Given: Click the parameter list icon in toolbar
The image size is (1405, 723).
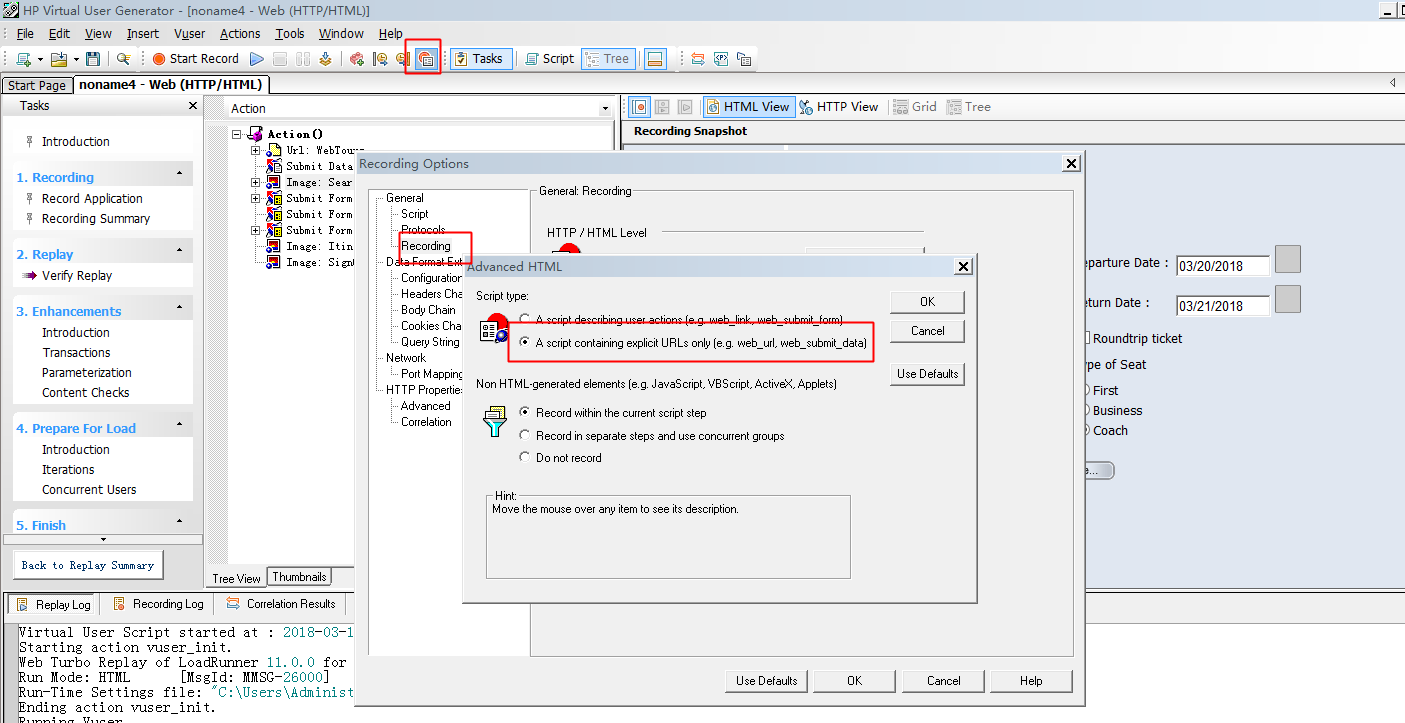Looking at the screenshot, I should pyautogui.click(x=721, y=59).
